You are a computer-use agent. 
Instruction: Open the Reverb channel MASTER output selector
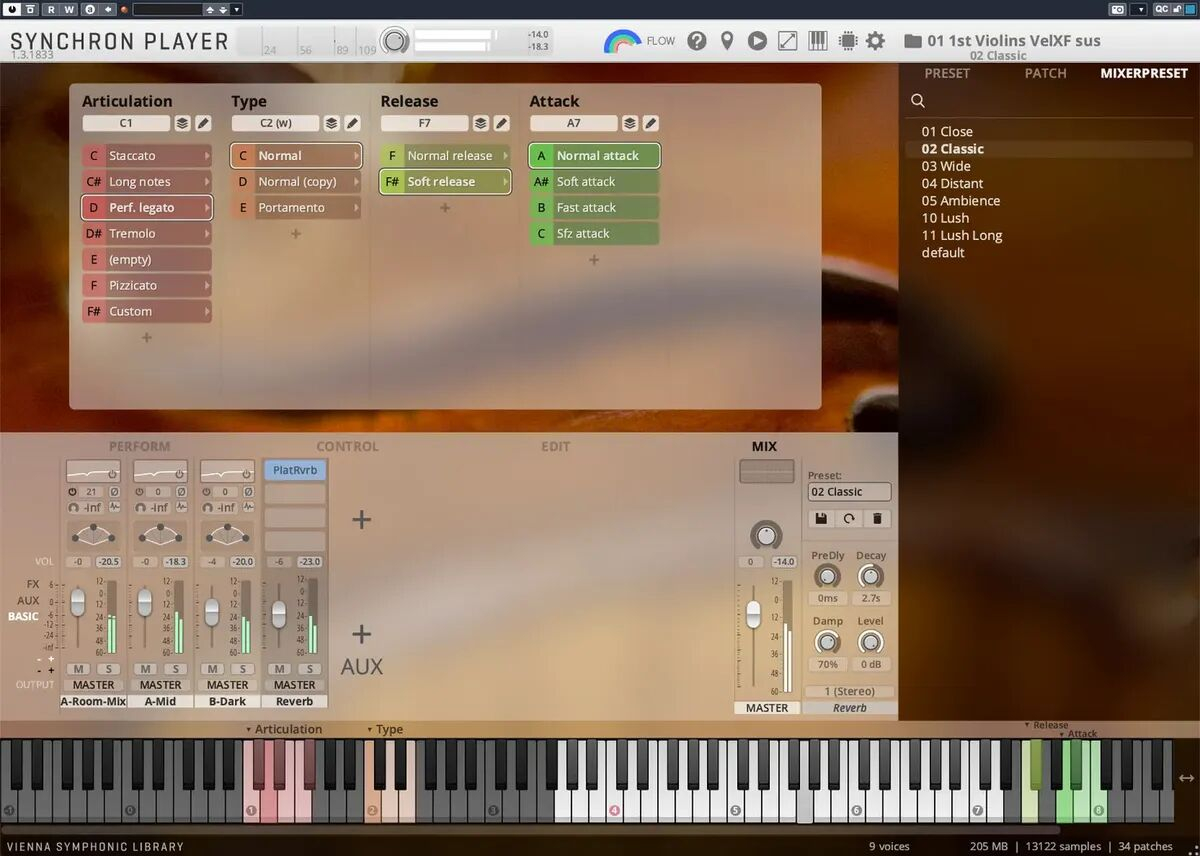point(294,685)
